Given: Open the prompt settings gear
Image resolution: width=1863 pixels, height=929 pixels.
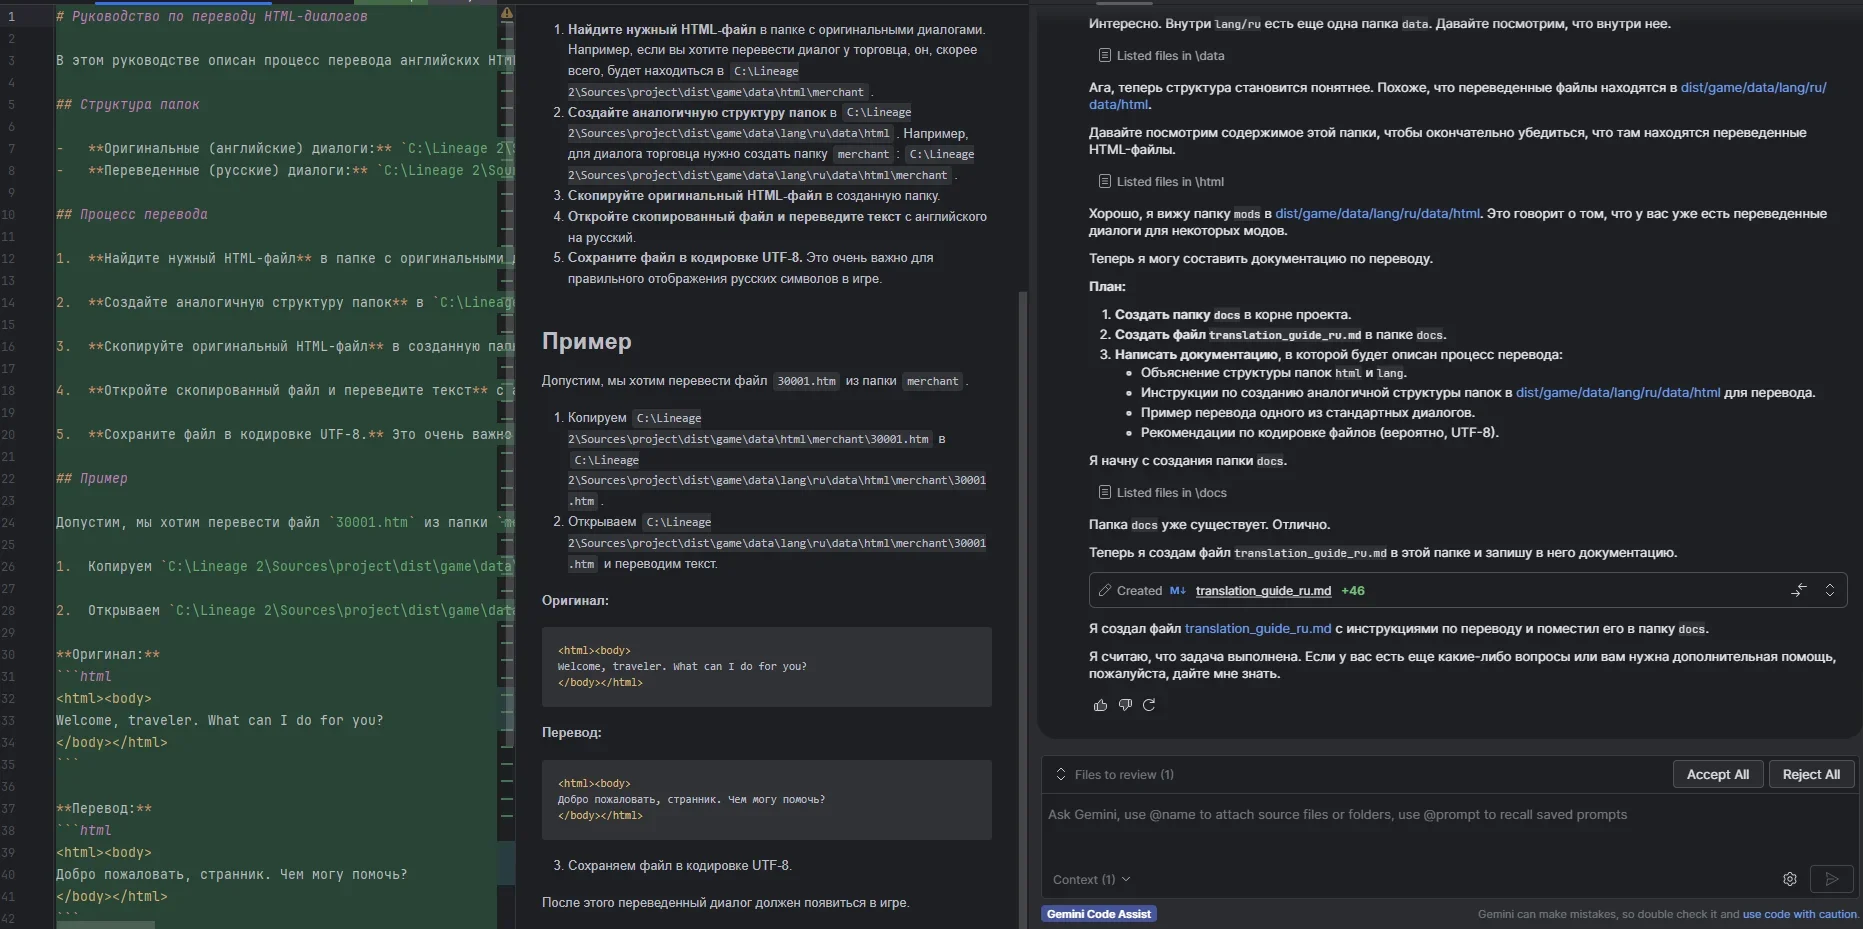Looking at the screenshot, I should [x=1791, y=879].
